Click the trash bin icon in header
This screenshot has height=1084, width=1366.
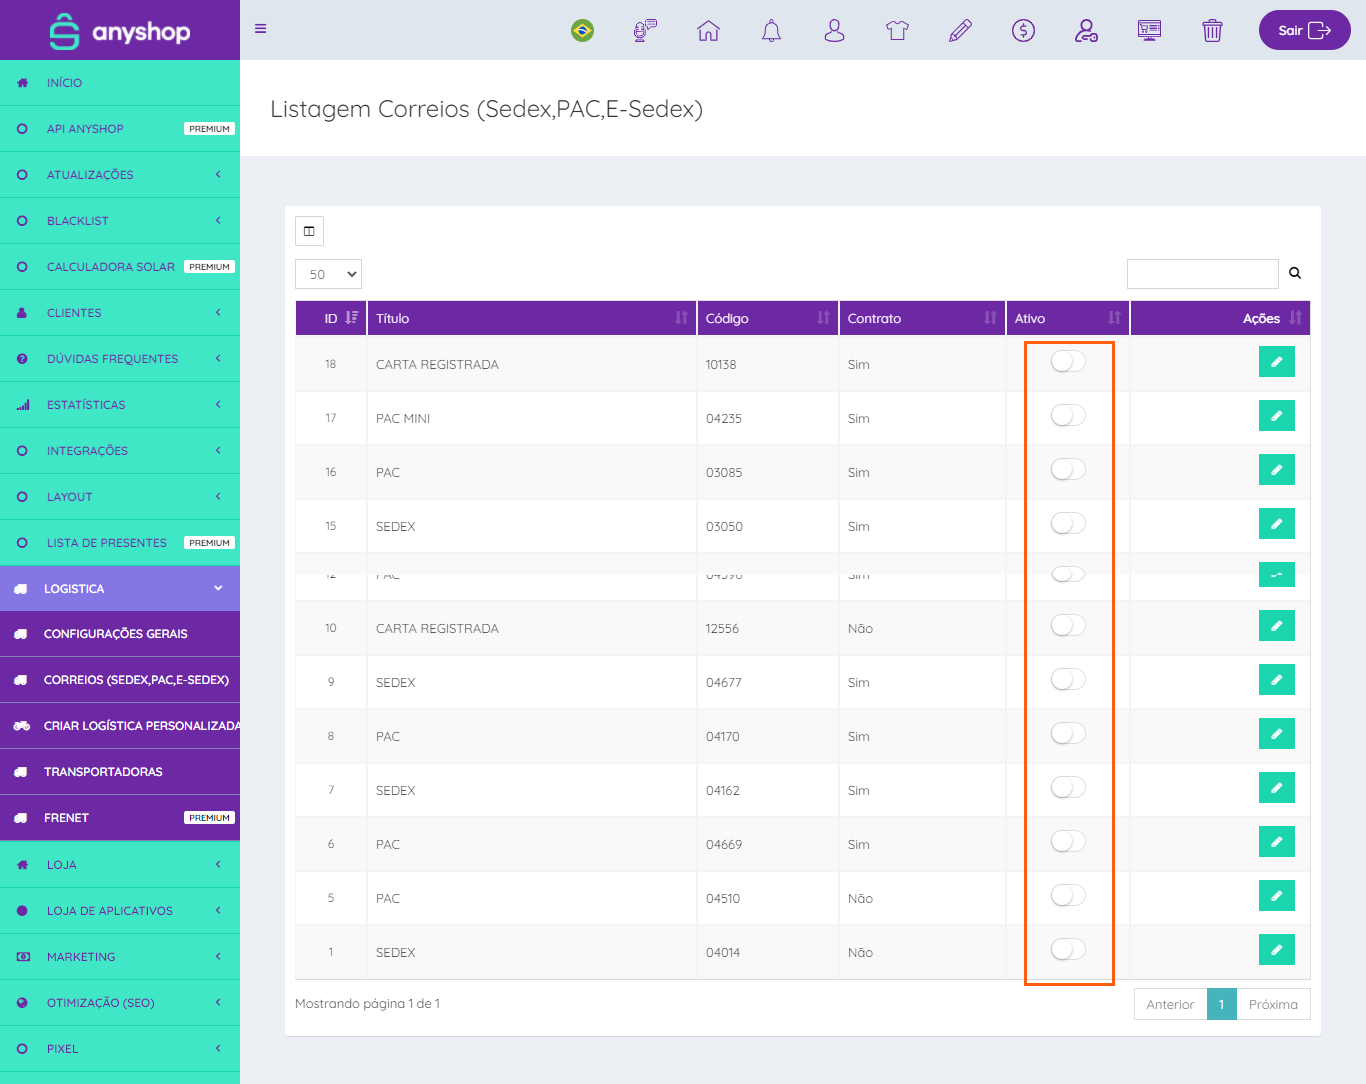coord(1212,31)
